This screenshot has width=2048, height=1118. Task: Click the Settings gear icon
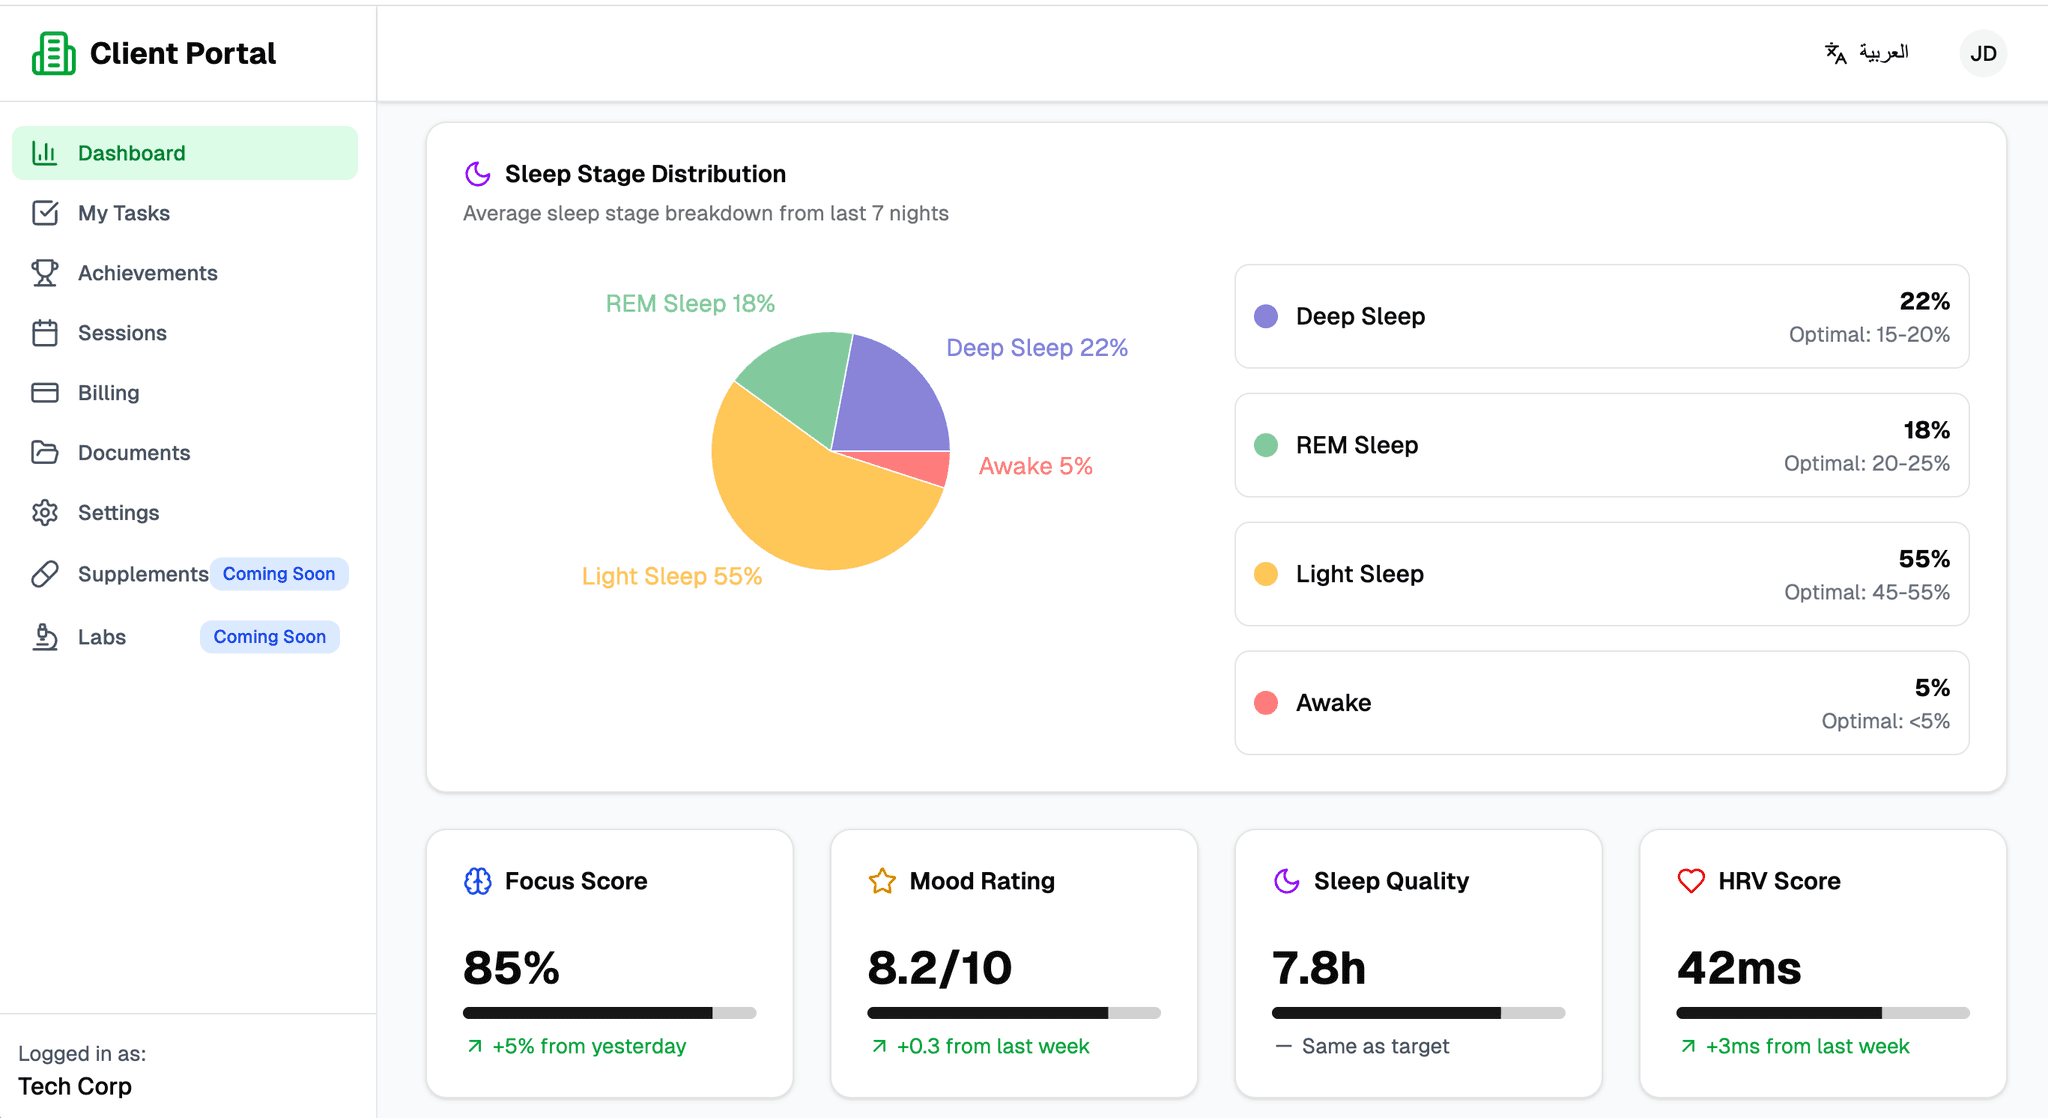point(45,512)
